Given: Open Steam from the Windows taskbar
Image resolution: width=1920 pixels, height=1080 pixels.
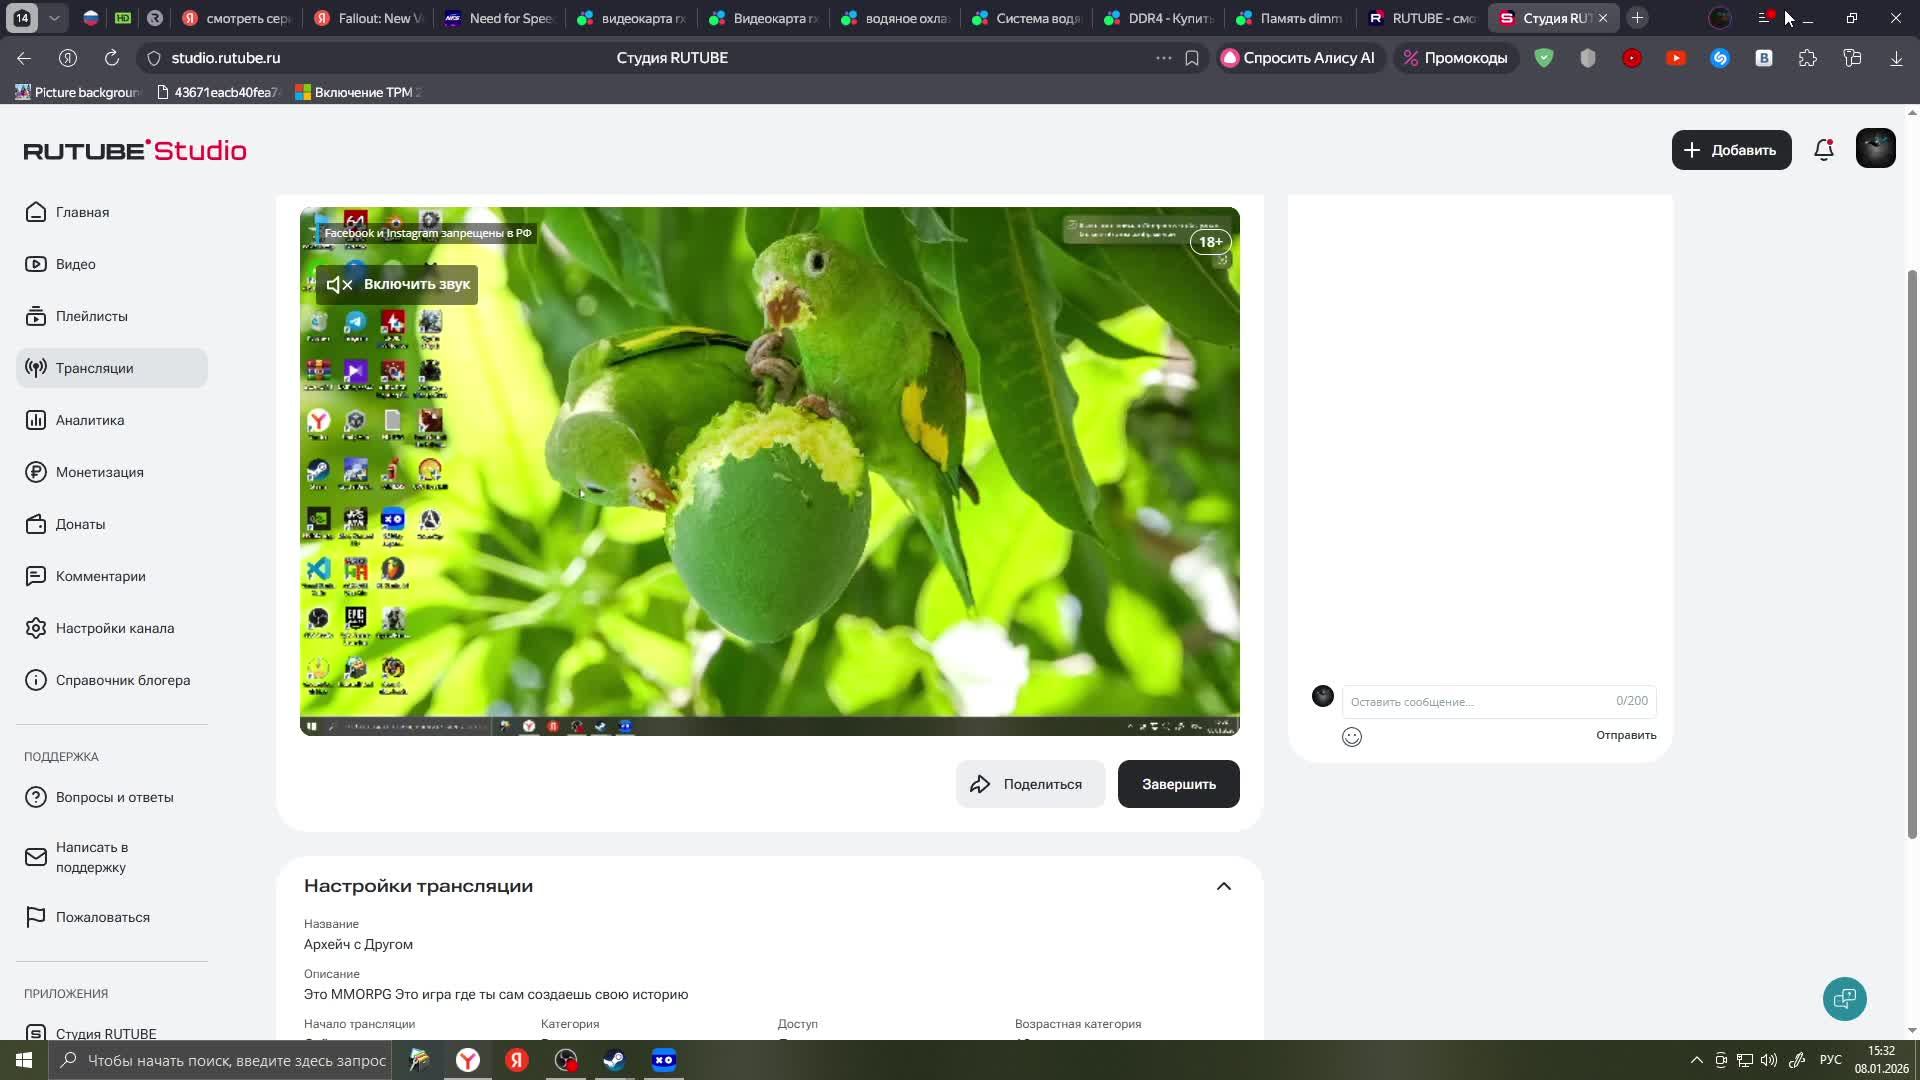Looking at the screenshot, I should point(614,1060).
